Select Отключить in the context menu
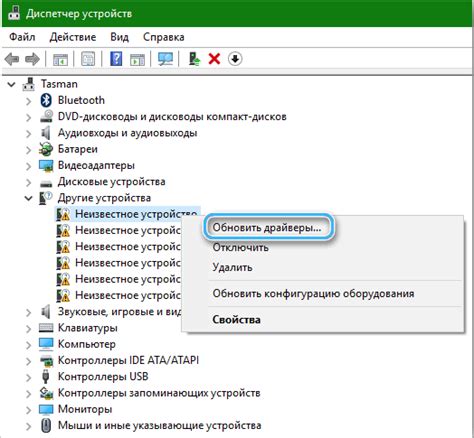Viewport: 474px width, 438px height. (240, 248)
